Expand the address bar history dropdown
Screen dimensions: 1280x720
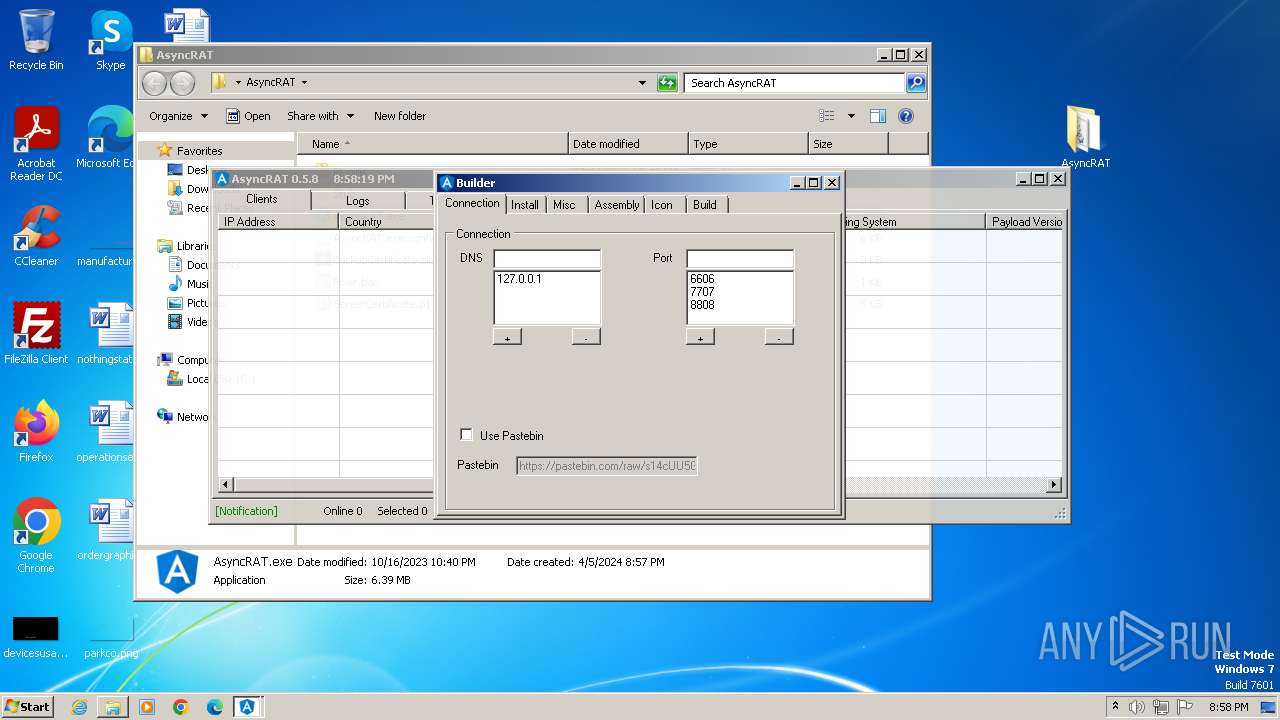[x=642, y=83]
